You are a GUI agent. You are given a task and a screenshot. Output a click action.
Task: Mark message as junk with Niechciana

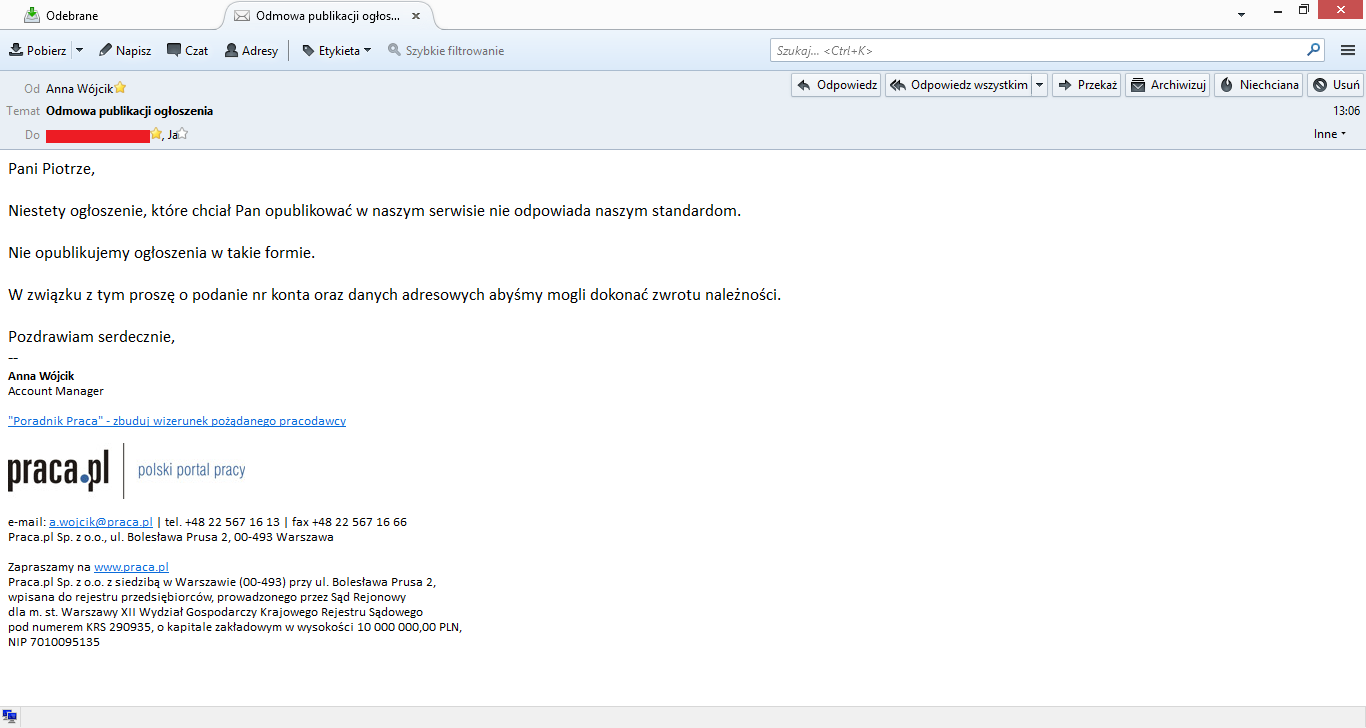coord(1258,85)
